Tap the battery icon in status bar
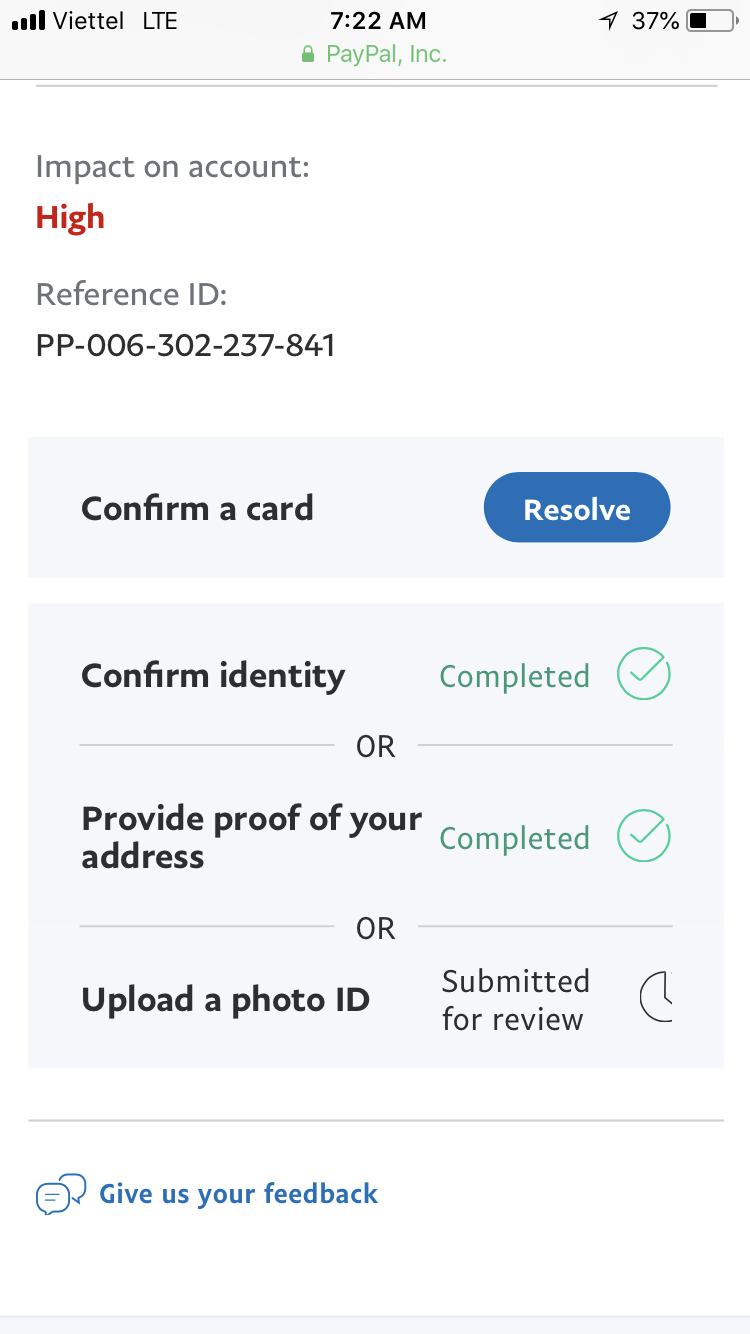Screen dimensions: 750x1334 (710, 20)
